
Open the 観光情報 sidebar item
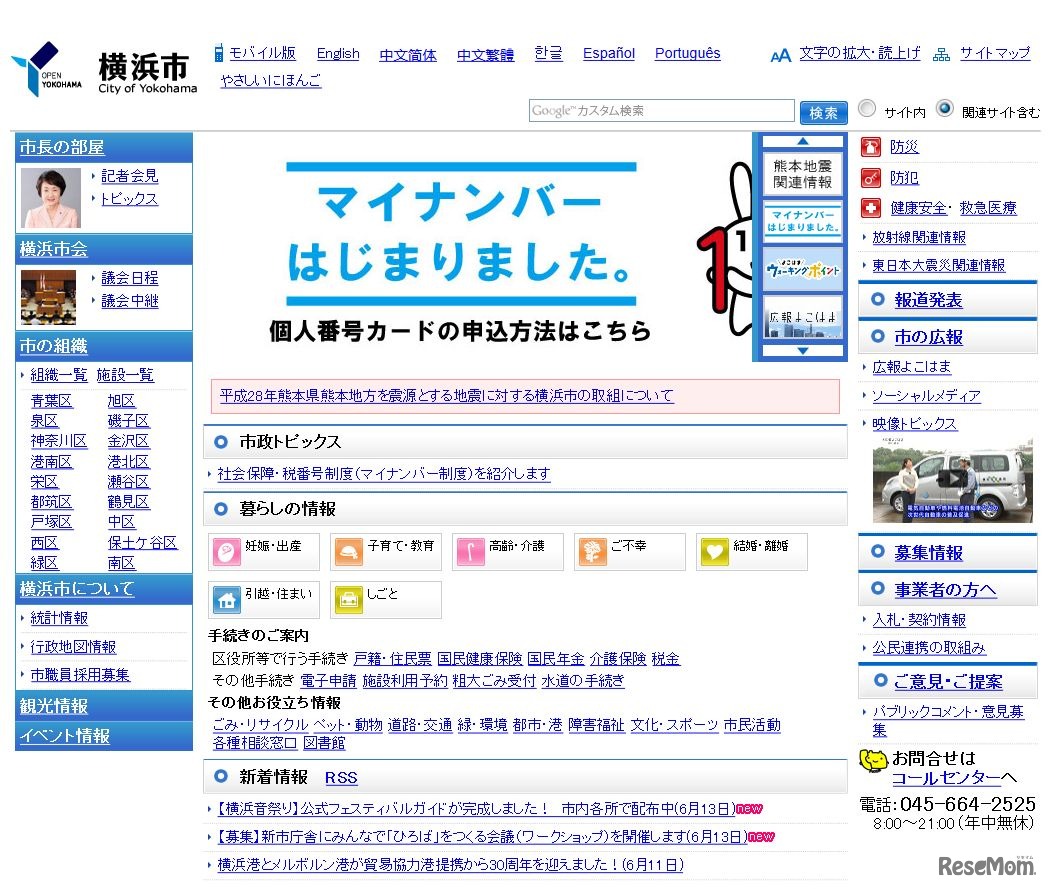54,706
